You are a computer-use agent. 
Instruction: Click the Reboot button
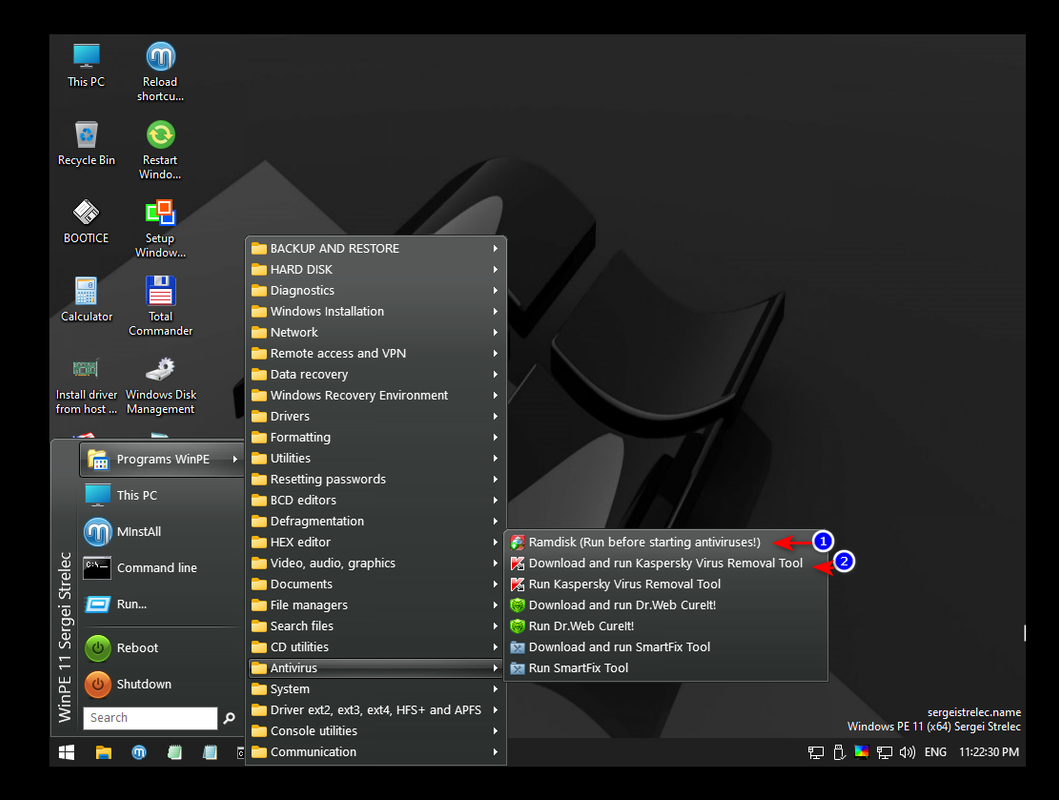(162, 648)
